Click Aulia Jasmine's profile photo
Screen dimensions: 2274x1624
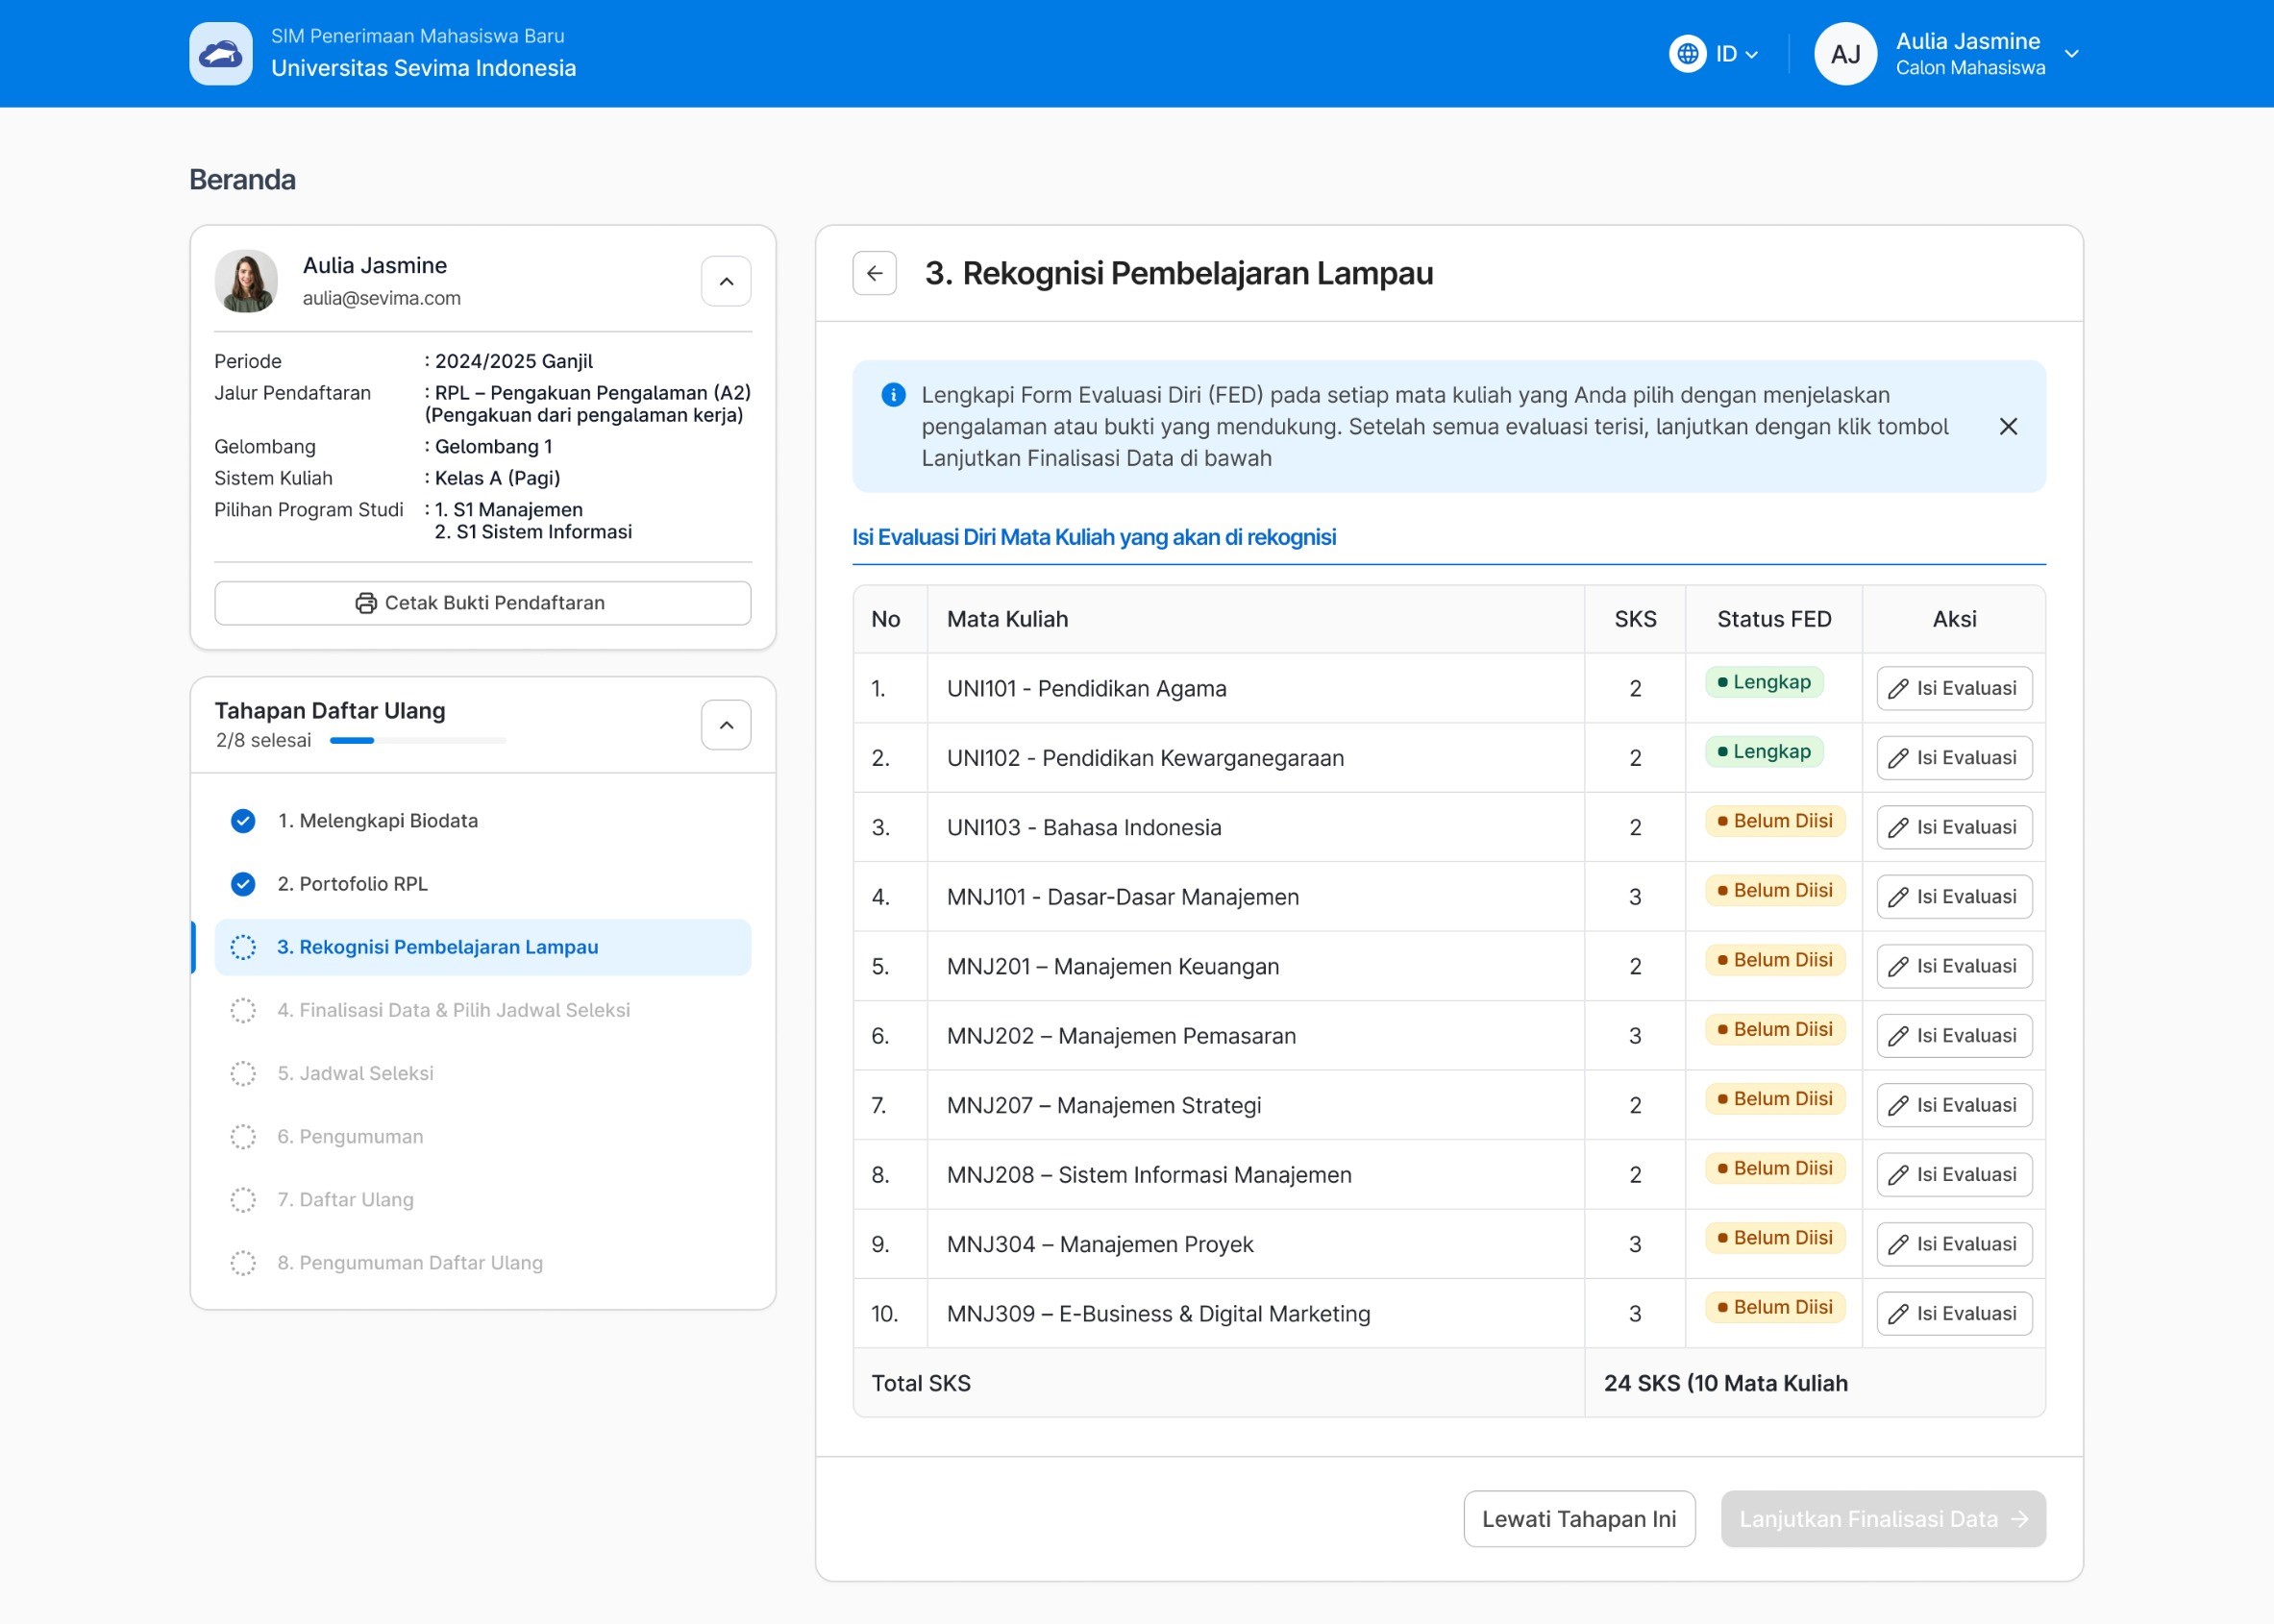[246, 281]
